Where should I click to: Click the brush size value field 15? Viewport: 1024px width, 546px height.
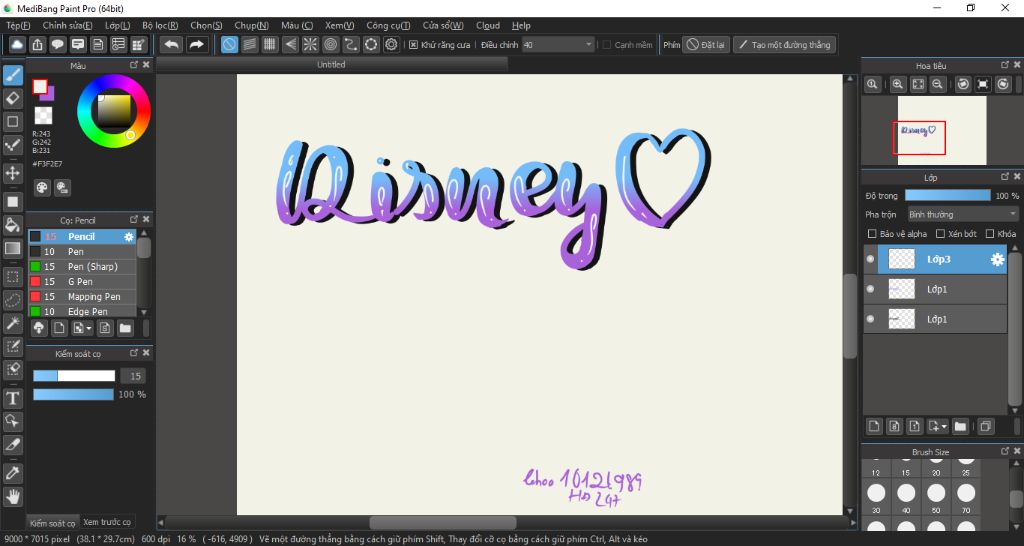point(133,376)
